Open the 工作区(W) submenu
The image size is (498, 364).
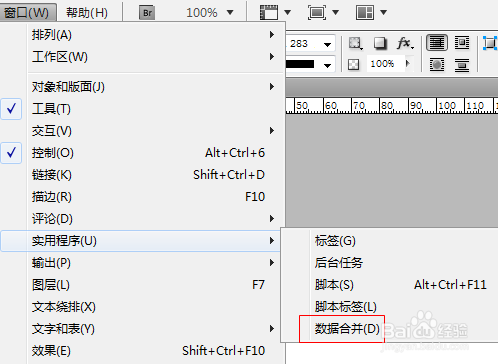154,57
